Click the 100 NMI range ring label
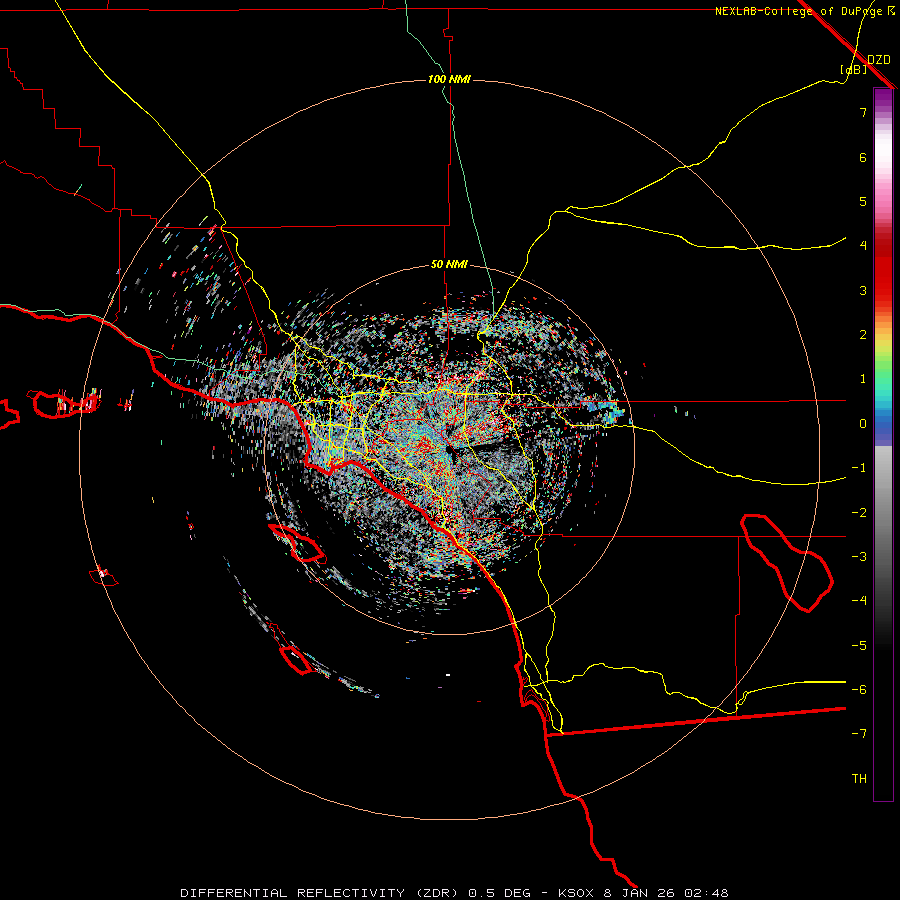Screen dimensions: 900x900 449,79
